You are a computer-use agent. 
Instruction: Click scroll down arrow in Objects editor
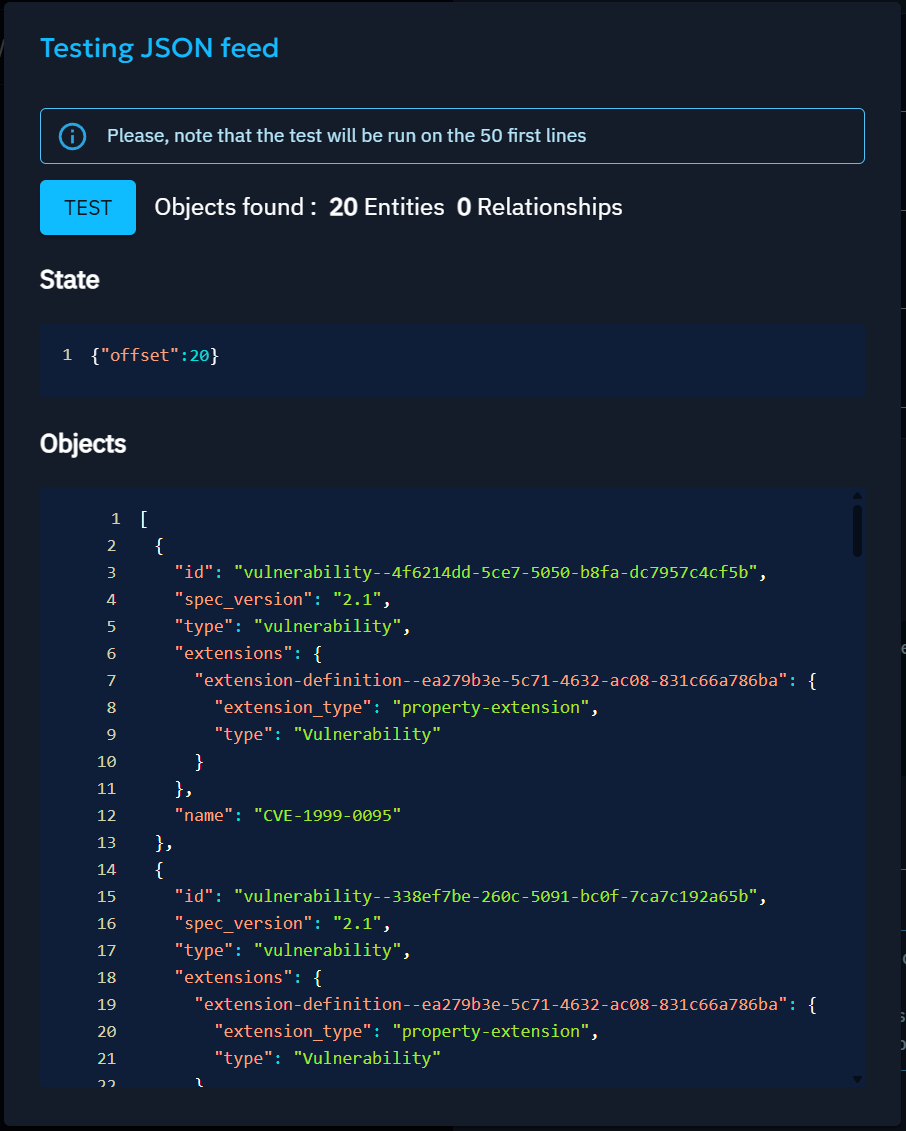(856, 1079)
